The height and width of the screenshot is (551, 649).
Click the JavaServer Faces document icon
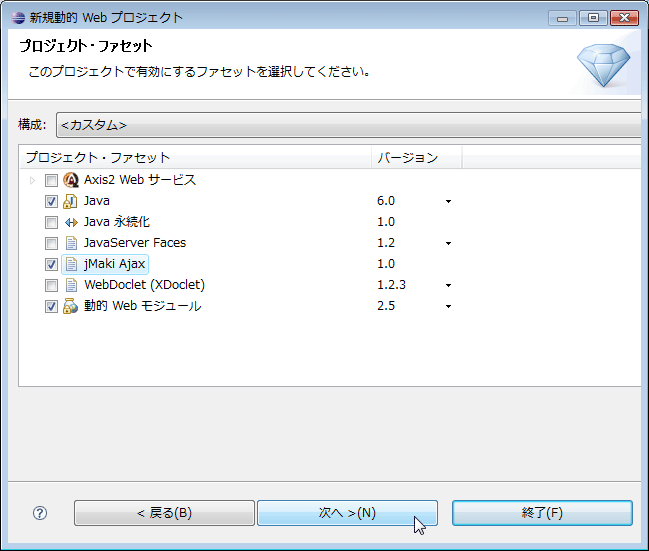point(71,243)
